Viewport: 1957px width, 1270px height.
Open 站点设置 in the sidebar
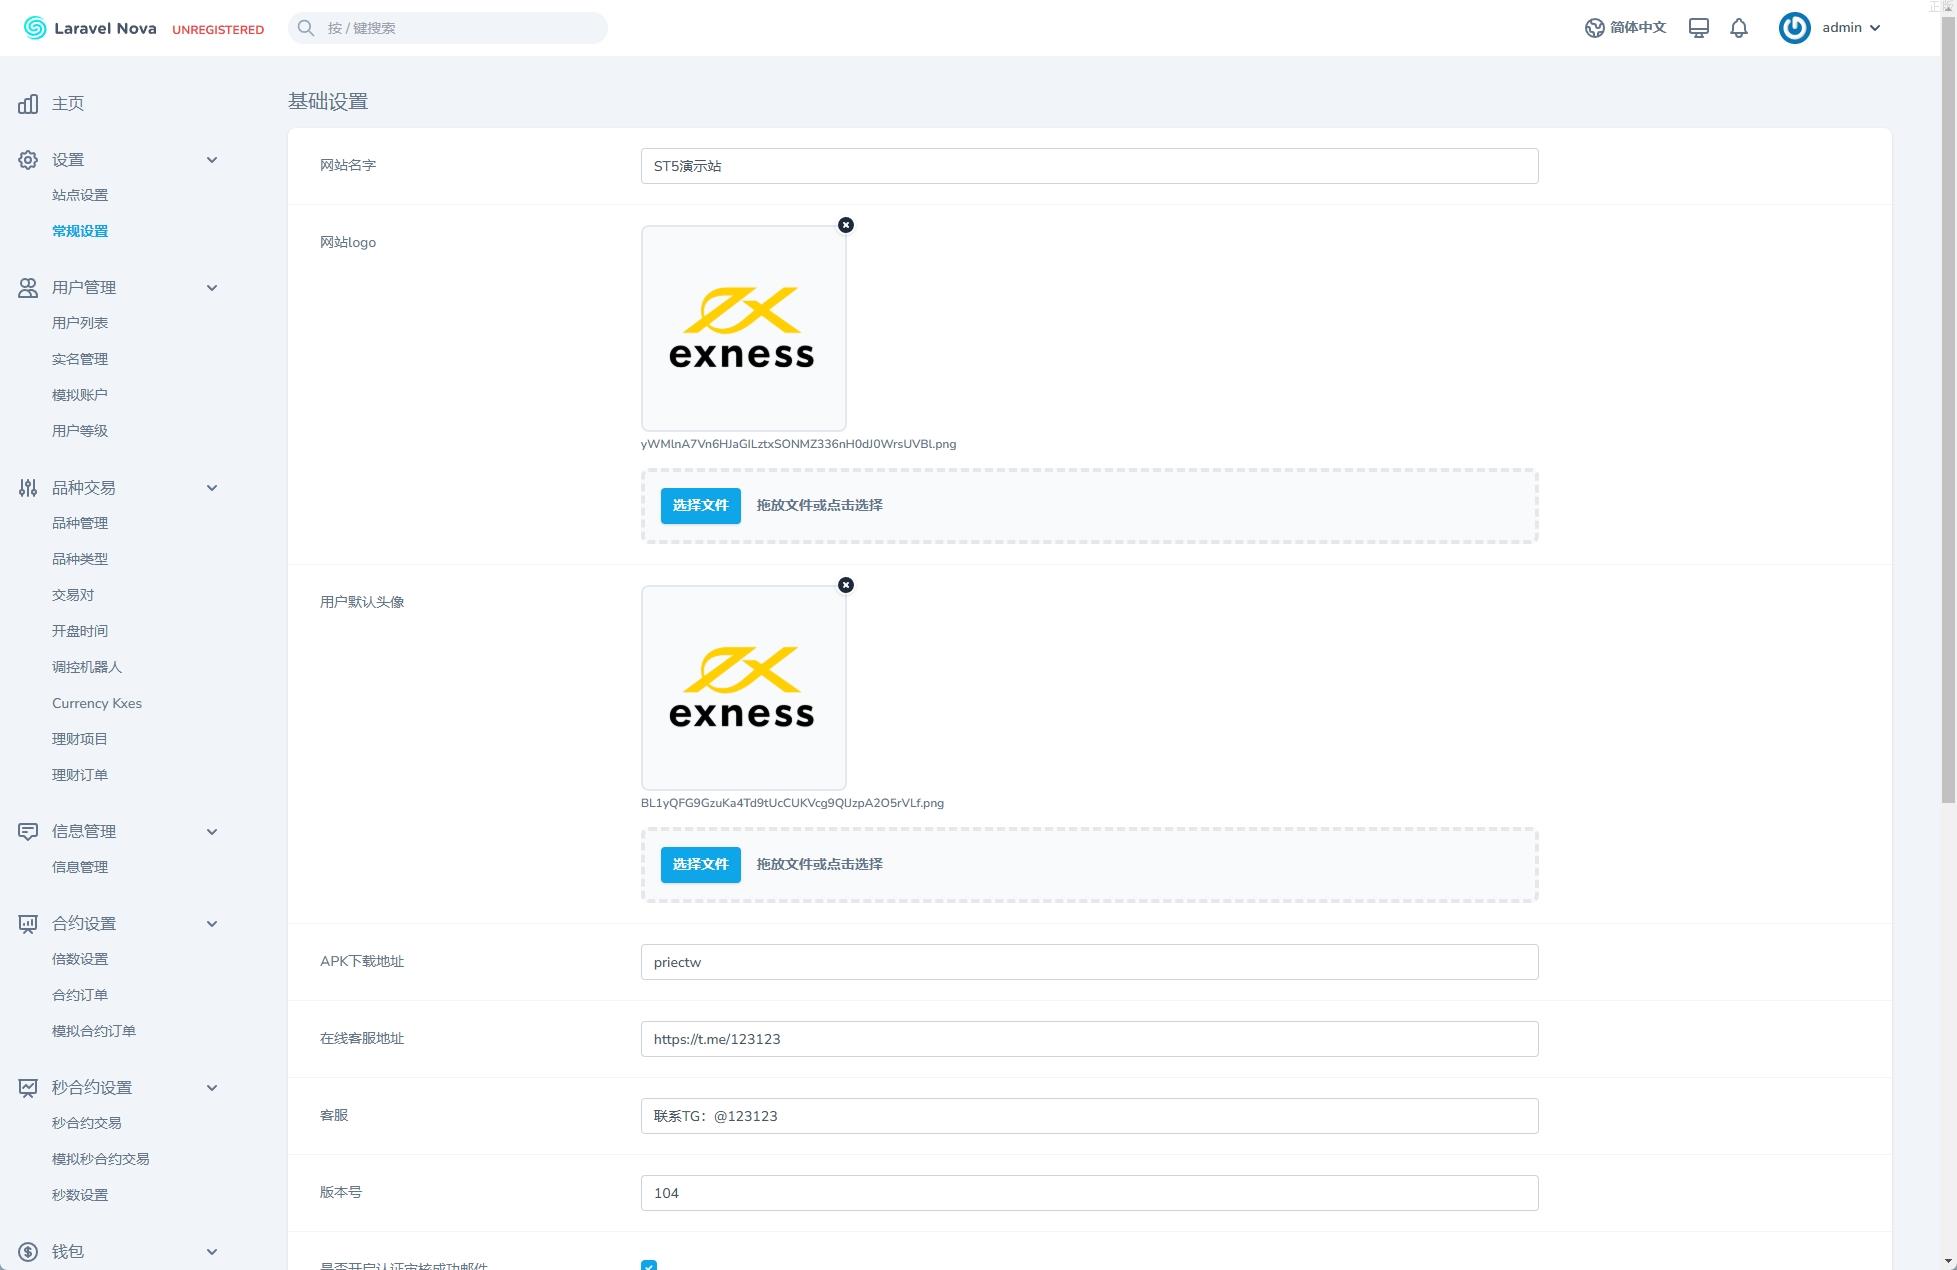pyautogui.click(x=80, y=195)
